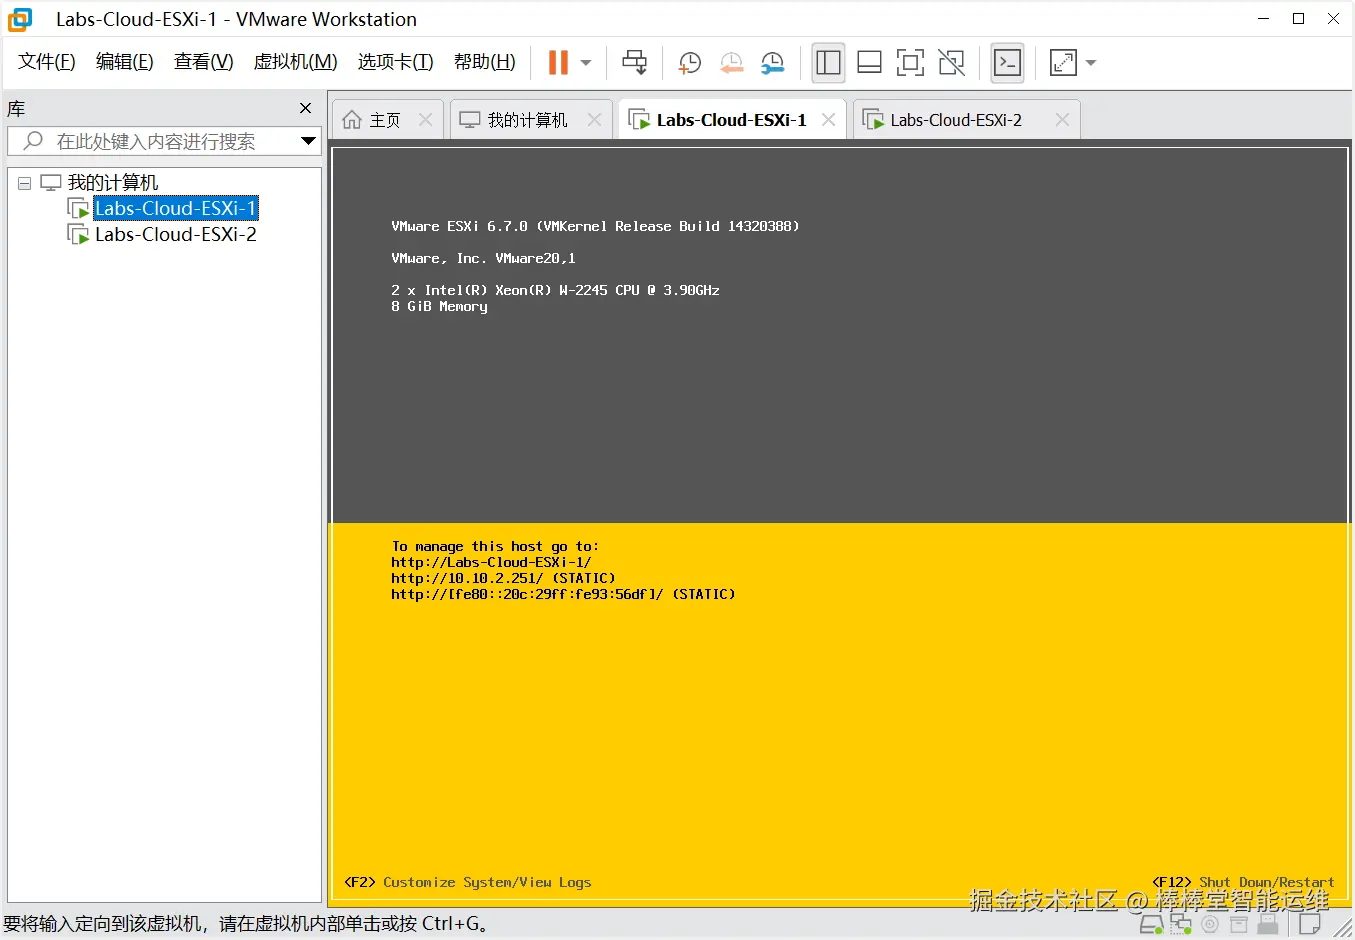
Task: Click the '8 GiB Memory' text in console
Action: click(x=439, y=306)
